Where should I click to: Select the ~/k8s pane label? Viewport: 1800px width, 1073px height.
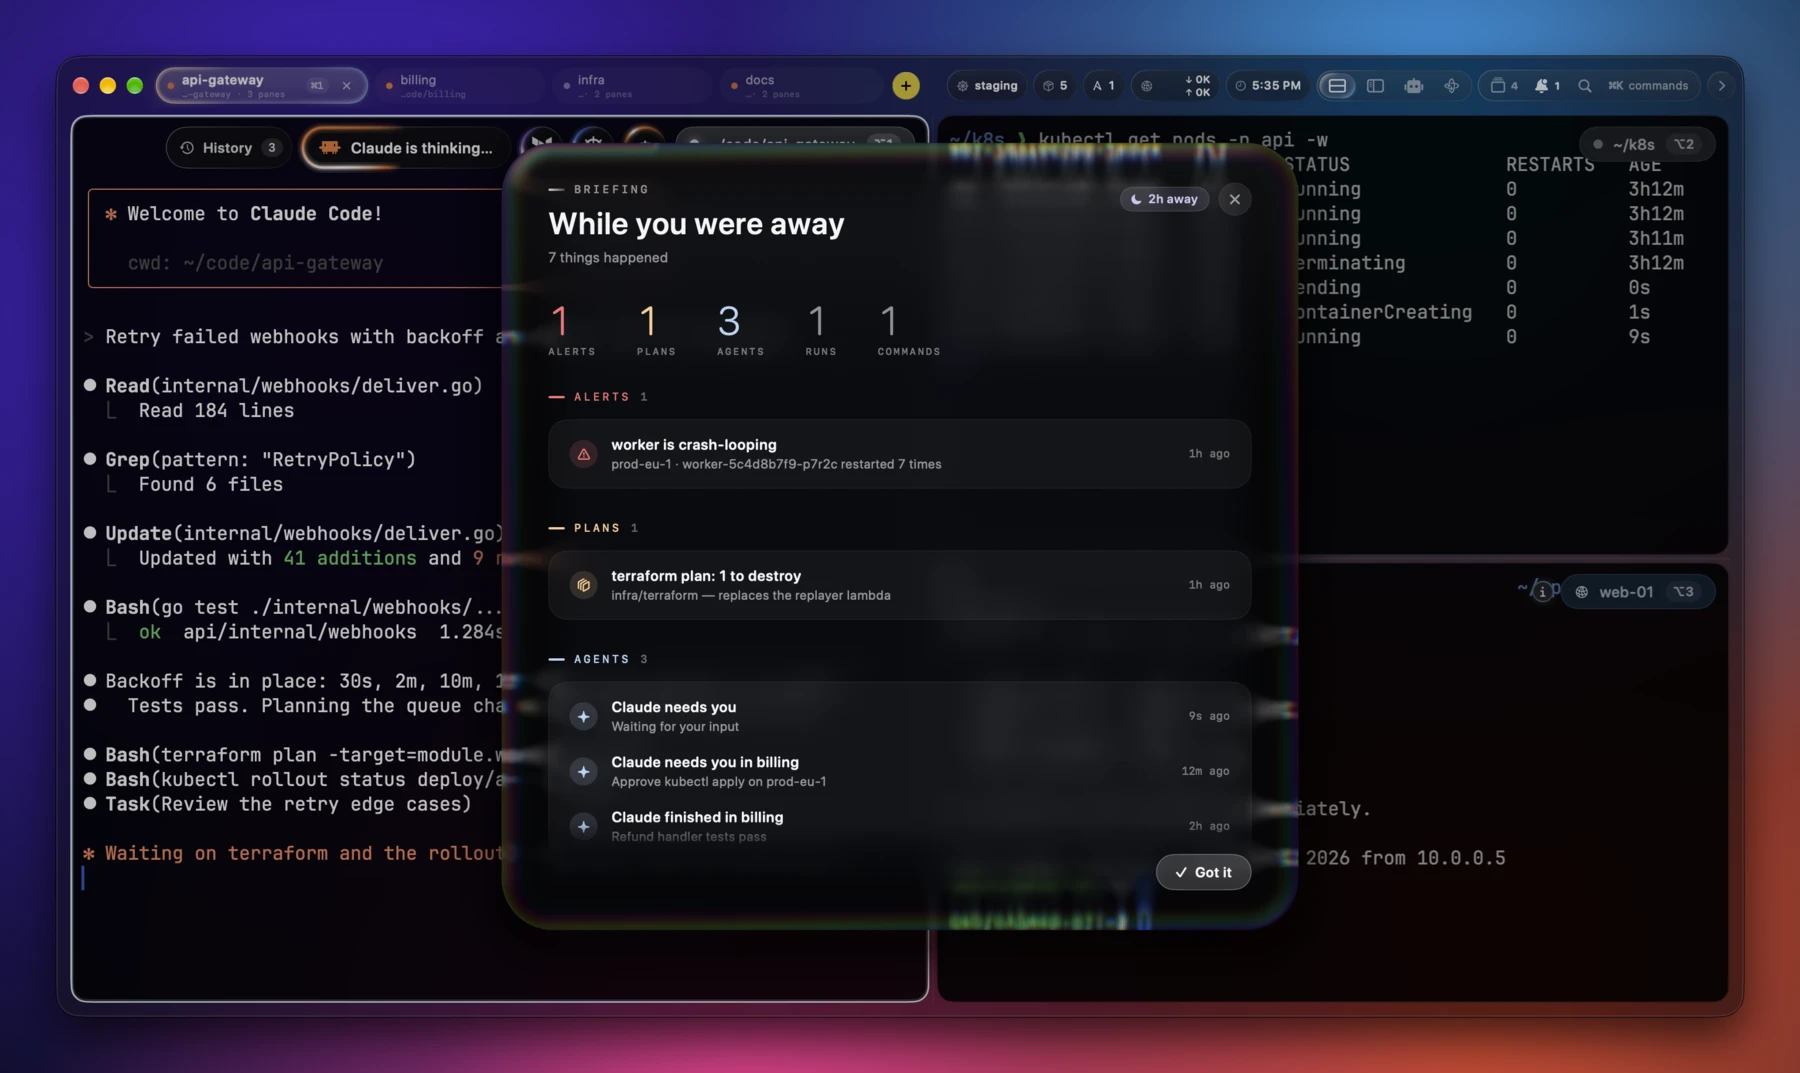pyautogui.click(x=1647, y=145)
